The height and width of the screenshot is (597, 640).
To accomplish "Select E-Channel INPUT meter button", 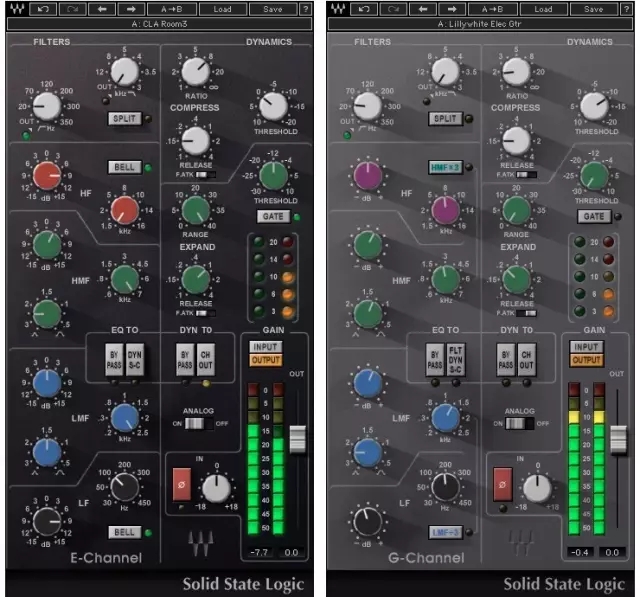I will point(265,347).
